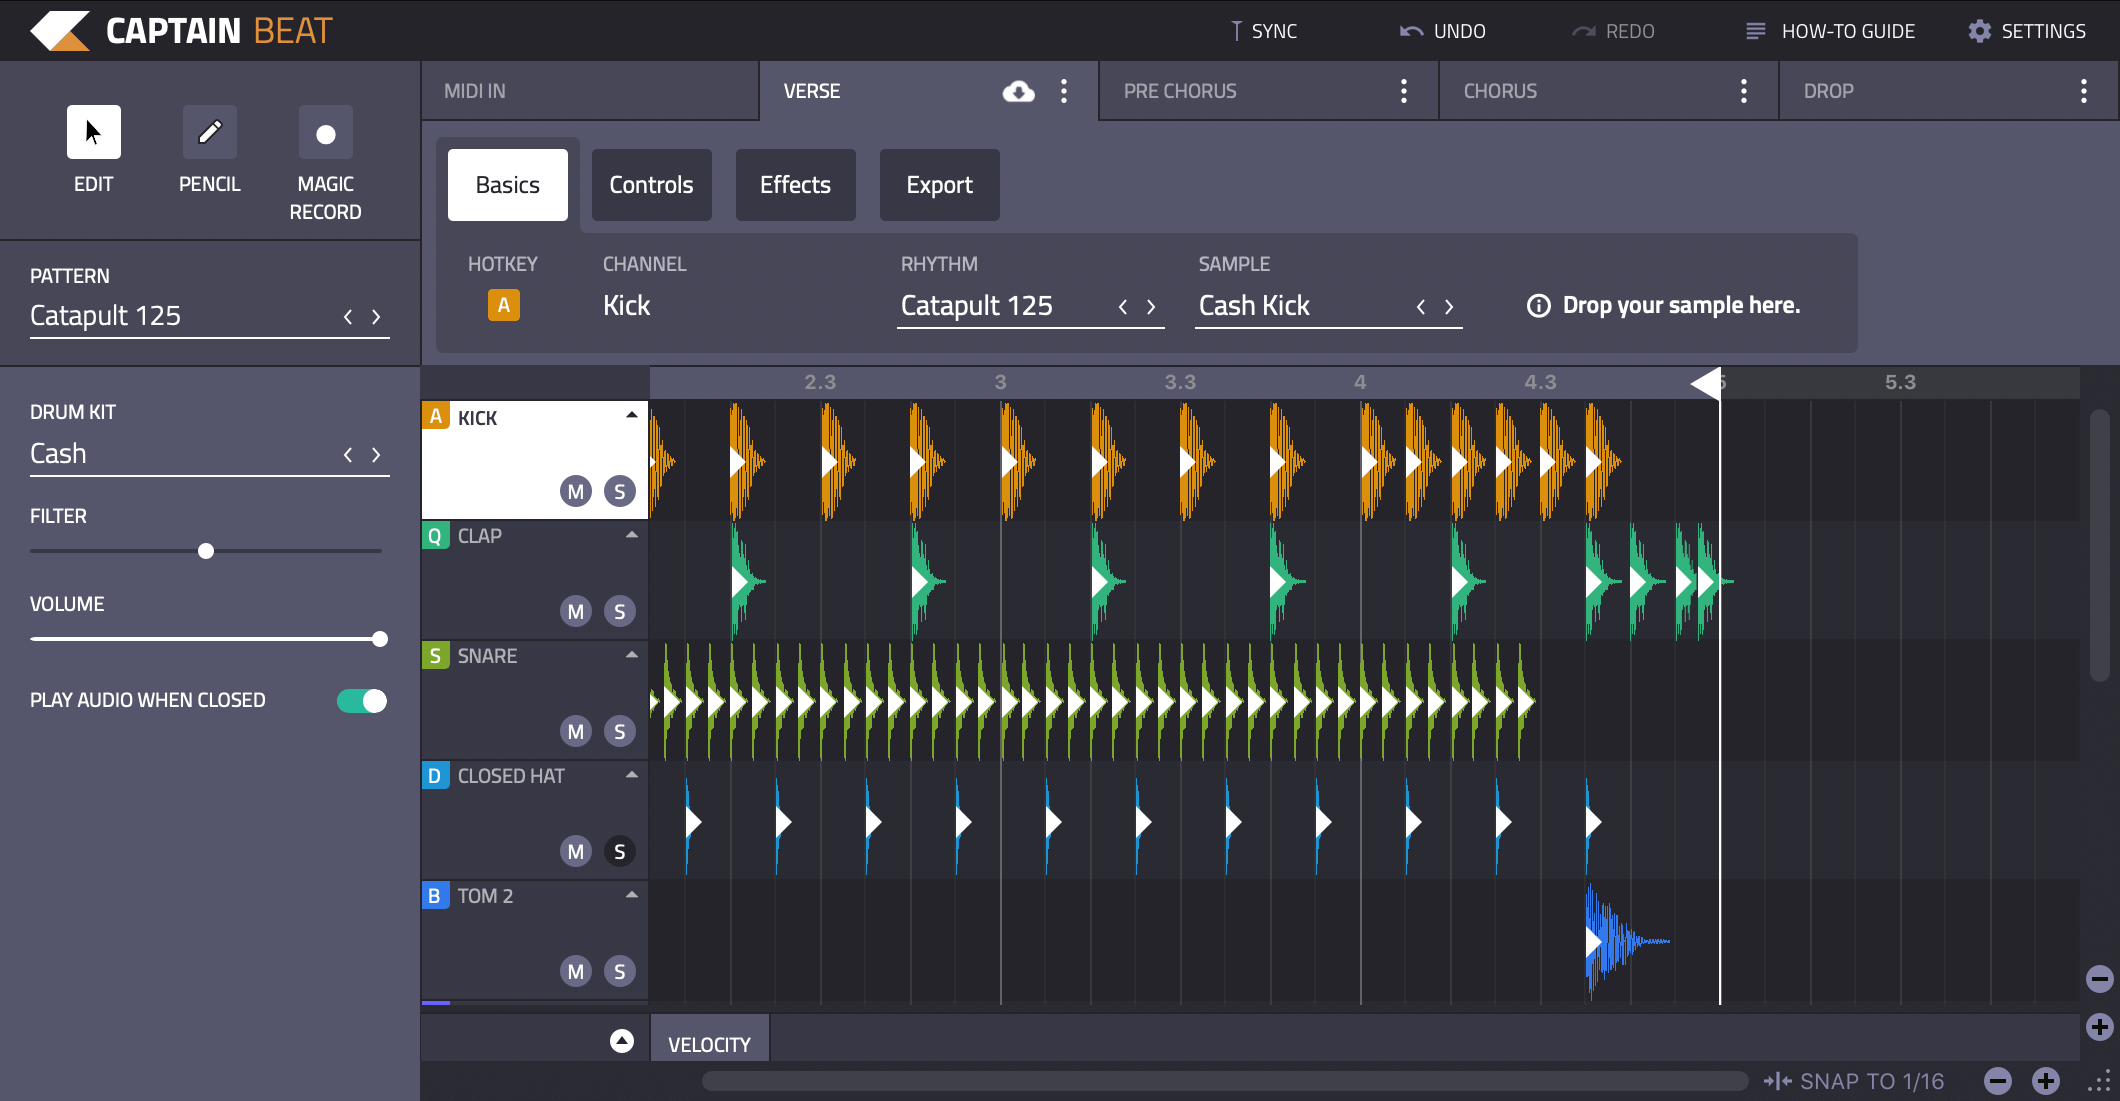Screen dimensions: 2120x1101
Task: Open the Settings gear
Action: tap(1979, 30)
